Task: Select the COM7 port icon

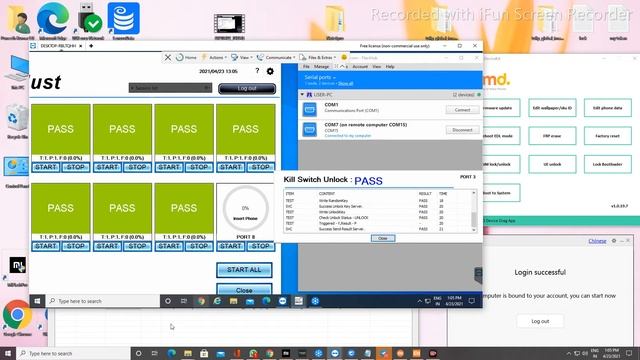Action: (x=309, y=130)
